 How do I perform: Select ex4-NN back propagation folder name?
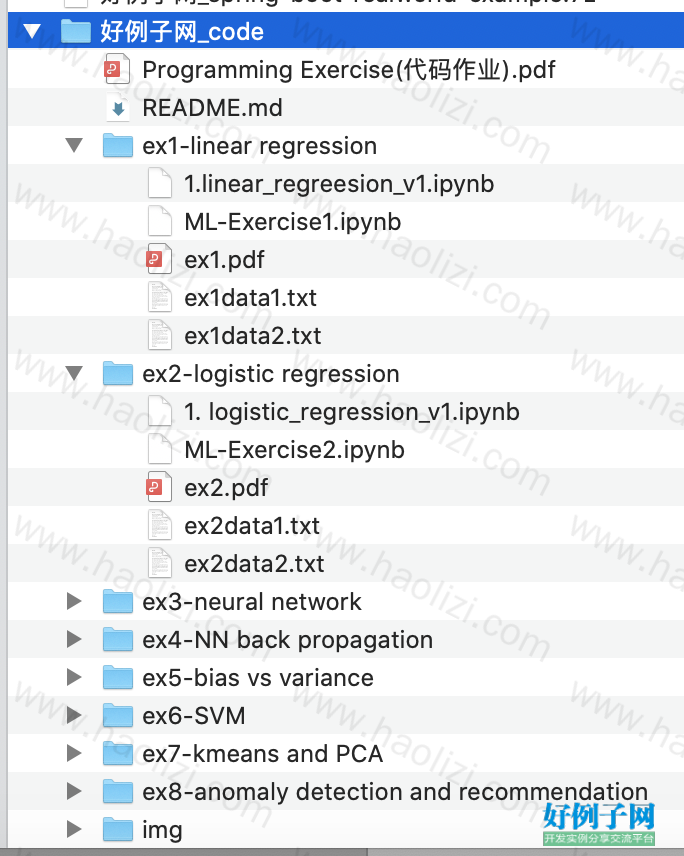point(288,640)
